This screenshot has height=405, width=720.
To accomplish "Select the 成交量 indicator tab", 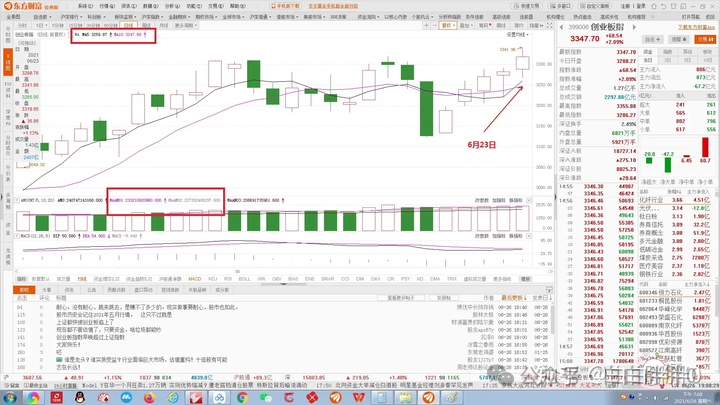I will [x=63, y=279].
